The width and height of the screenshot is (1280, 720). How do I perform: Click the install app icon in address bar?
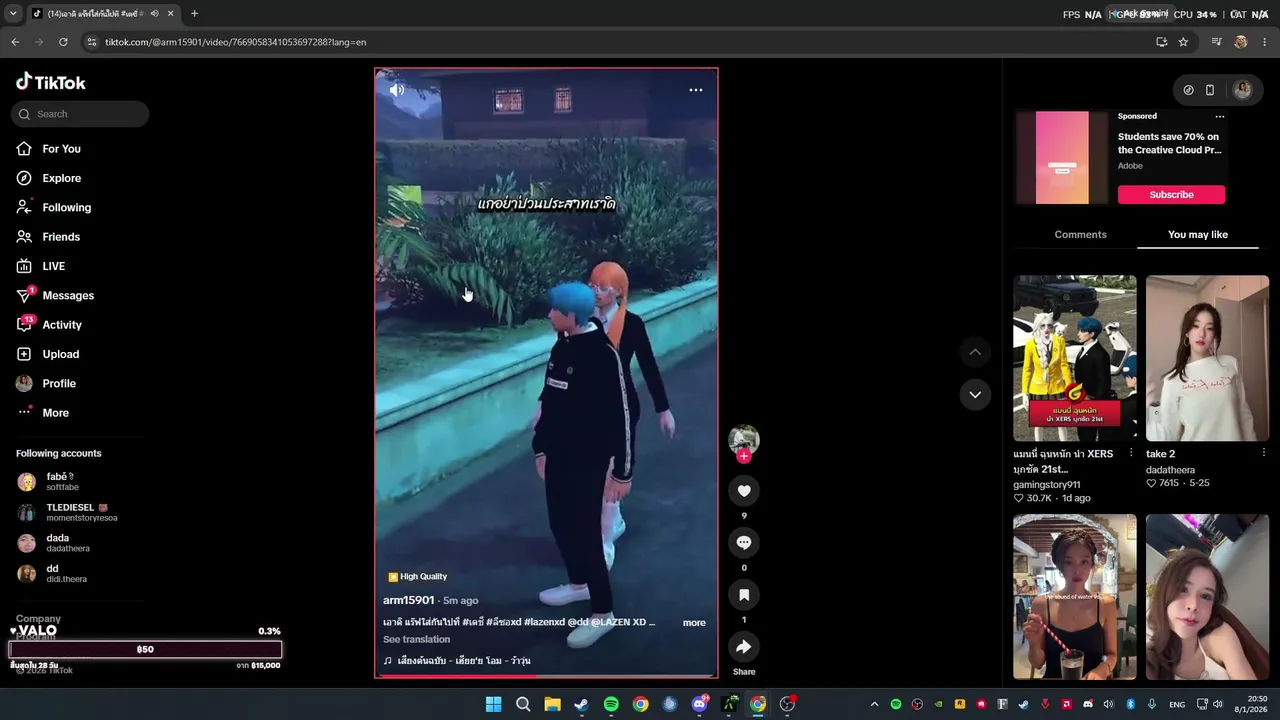(x=1161, y=42)
